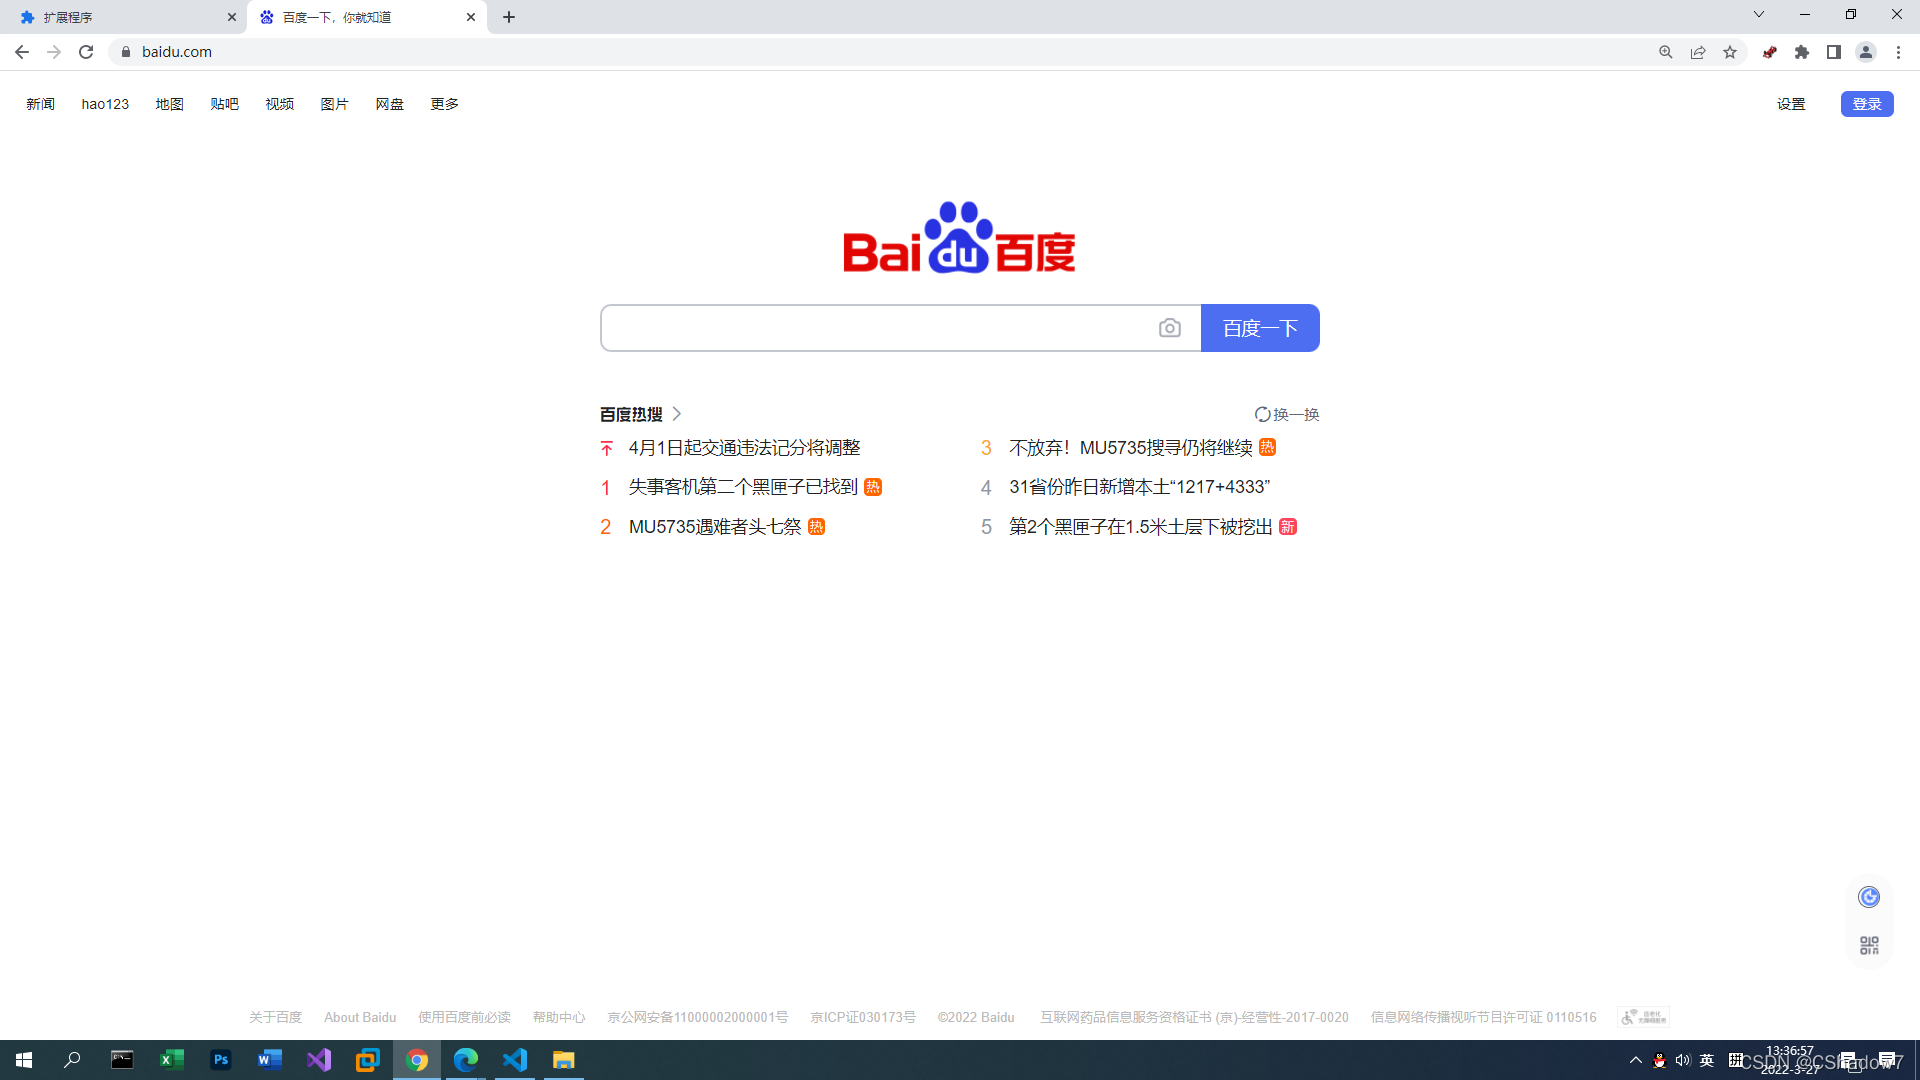Show hidden system tray icons
This screenshot has width=1920, height=1080.
coord(1636,1060)
